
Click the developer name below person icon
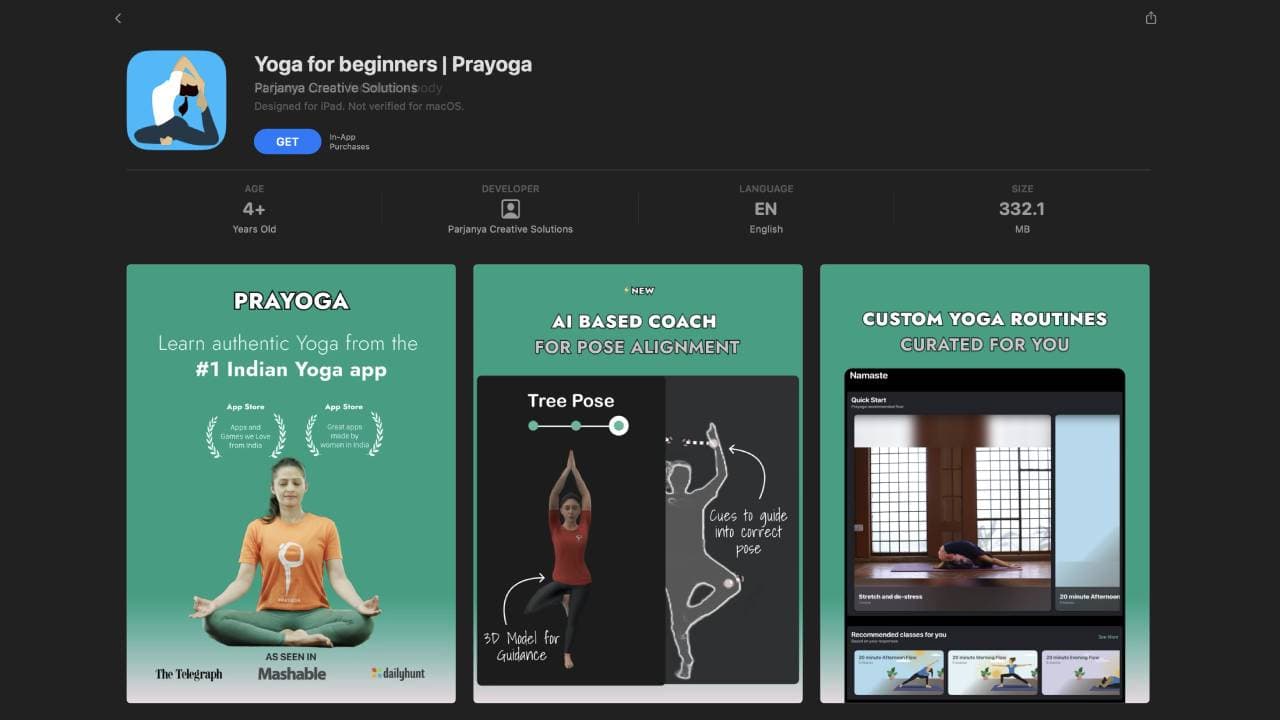pyautogui.click(x=510, y=229)
